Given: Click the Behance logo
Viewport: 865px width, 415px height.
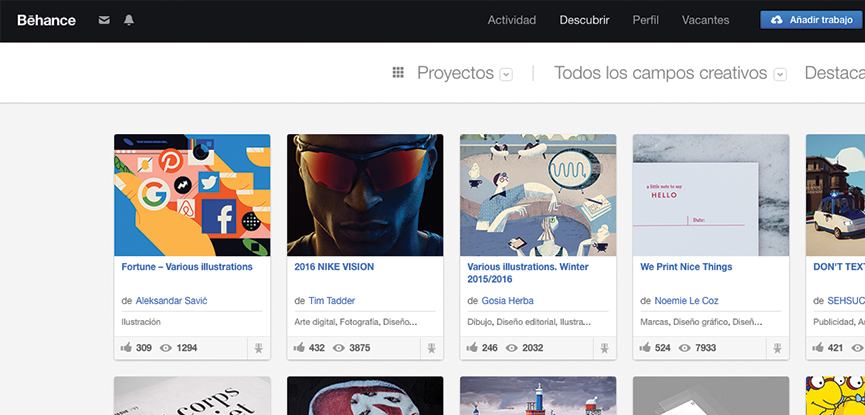Looking at the screenshot, I should 46,20.
